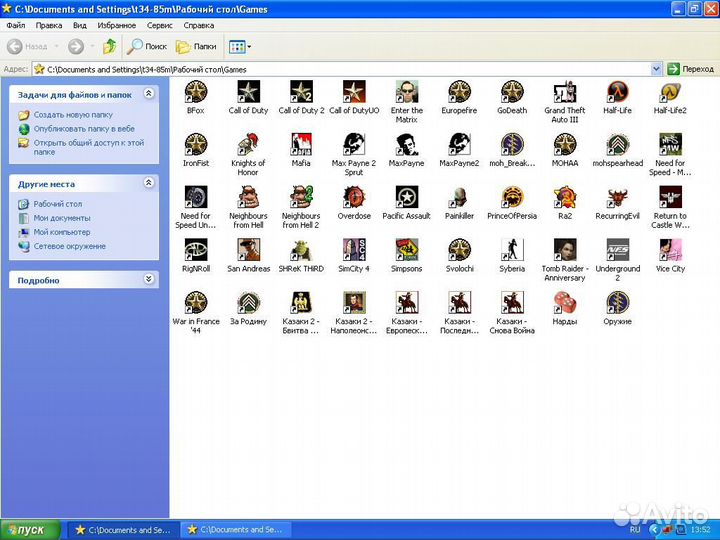The image size is (720, 540).
Task: Select the Mafia game shortcut
Action: 301,150
